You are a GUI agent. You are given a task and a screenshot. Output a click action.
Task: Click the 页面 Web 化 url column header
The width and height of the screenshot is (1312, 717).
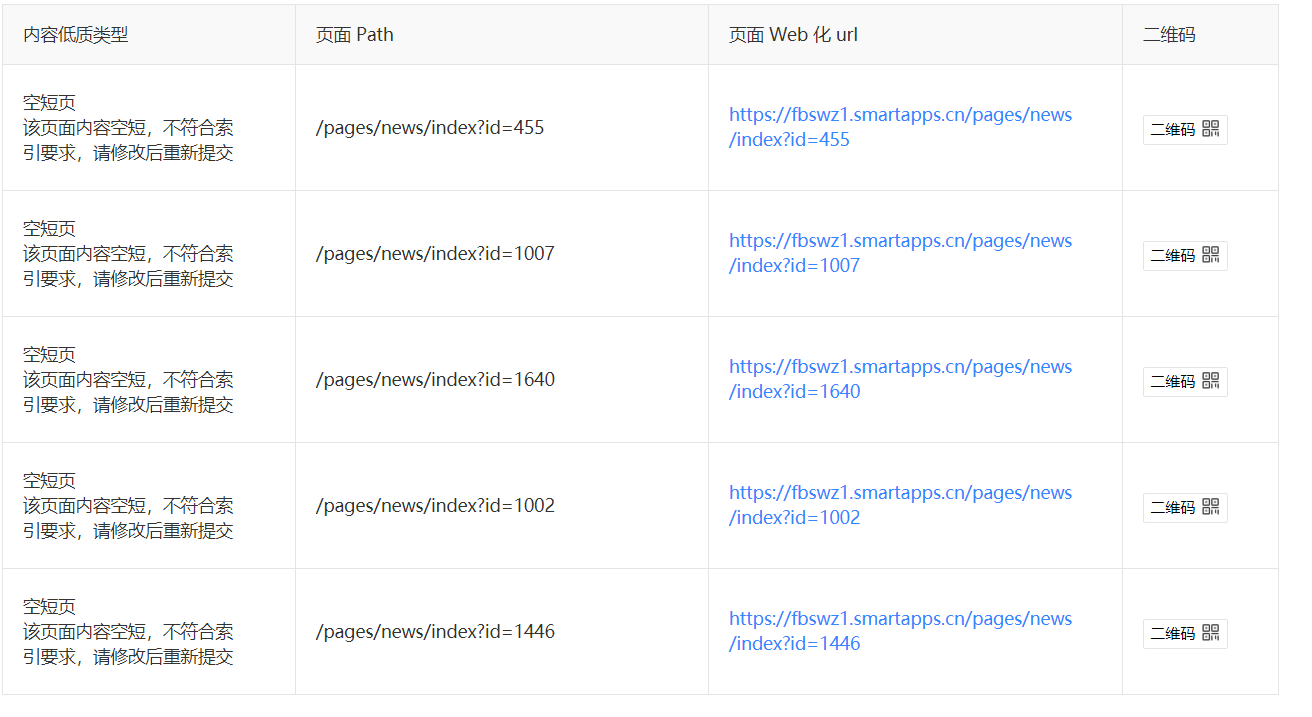click(793, 35)
